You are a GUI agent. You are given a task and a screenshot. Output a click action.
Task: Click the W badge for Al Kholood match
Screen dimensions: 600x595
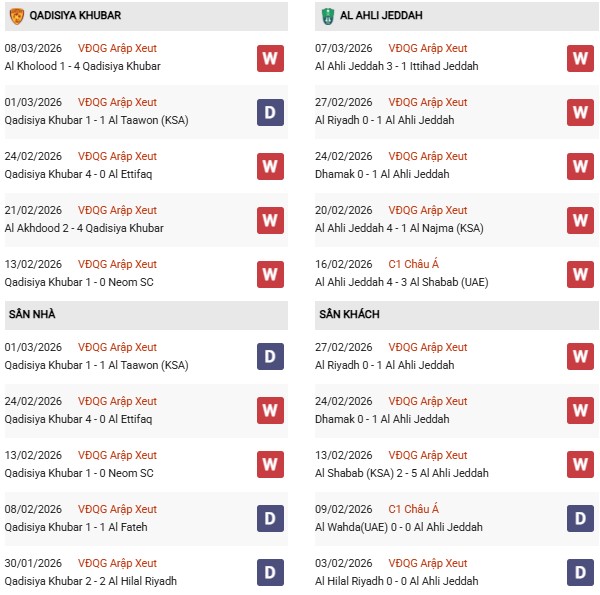pyautogui.click(x=270, y=58)
